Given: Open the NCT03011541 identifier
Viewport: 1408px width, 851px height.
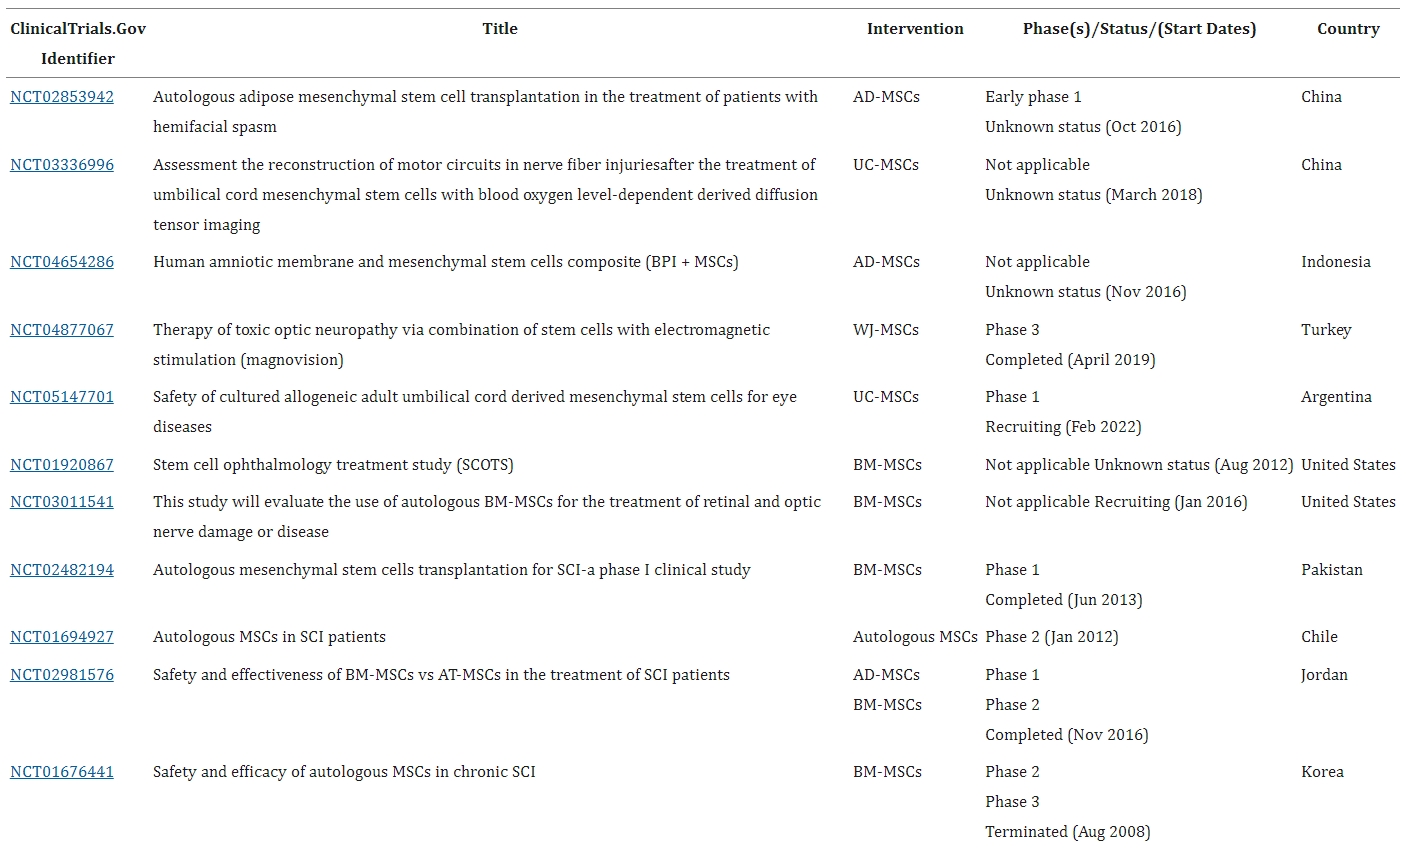Looking at the screenshot, I should pos(62,502).
